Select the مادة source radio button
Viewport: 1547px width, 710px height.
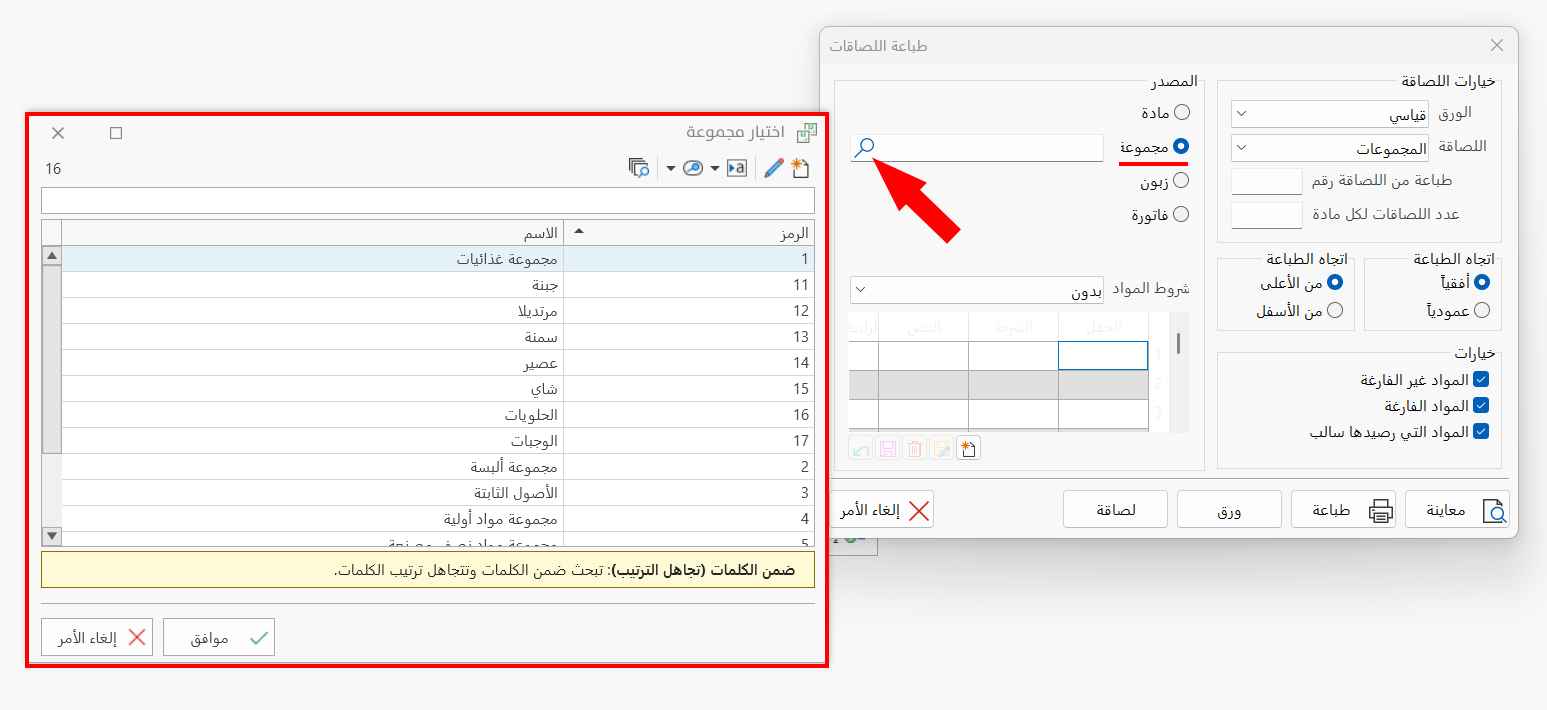pyautogui.click(x=1183, y=112)
